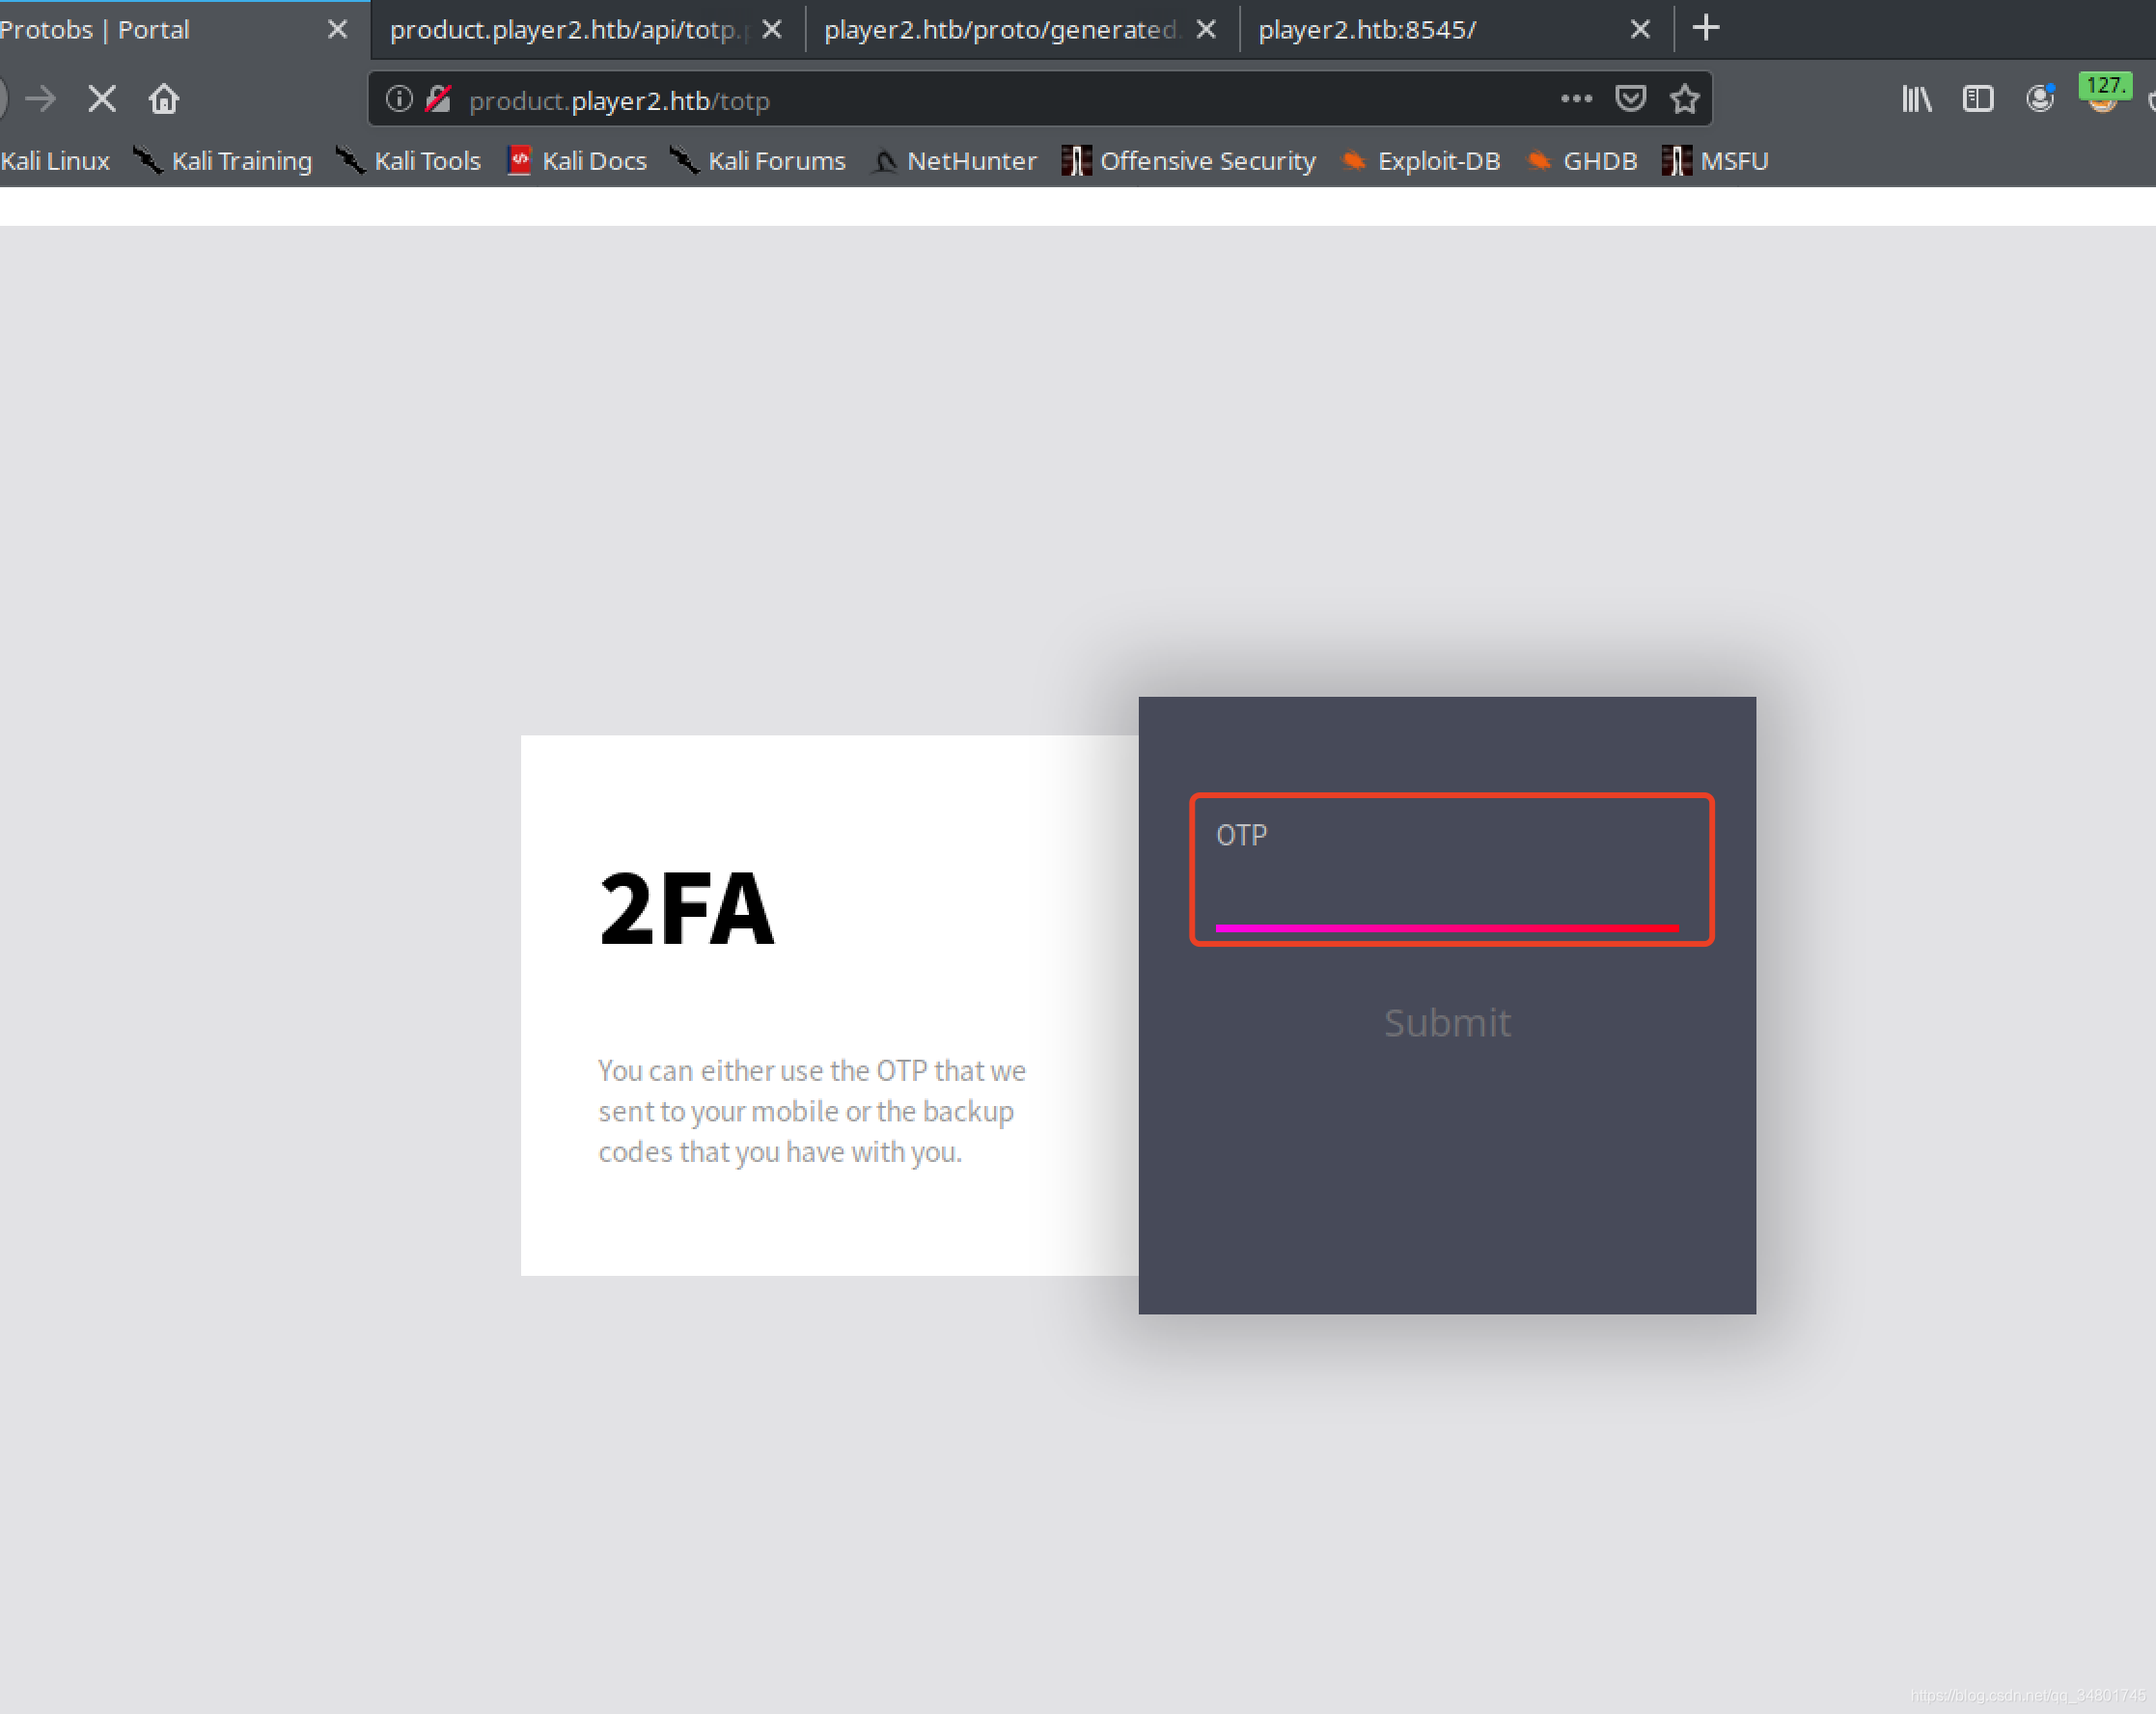Open Firefox account icon

(x=2039, y=99)
